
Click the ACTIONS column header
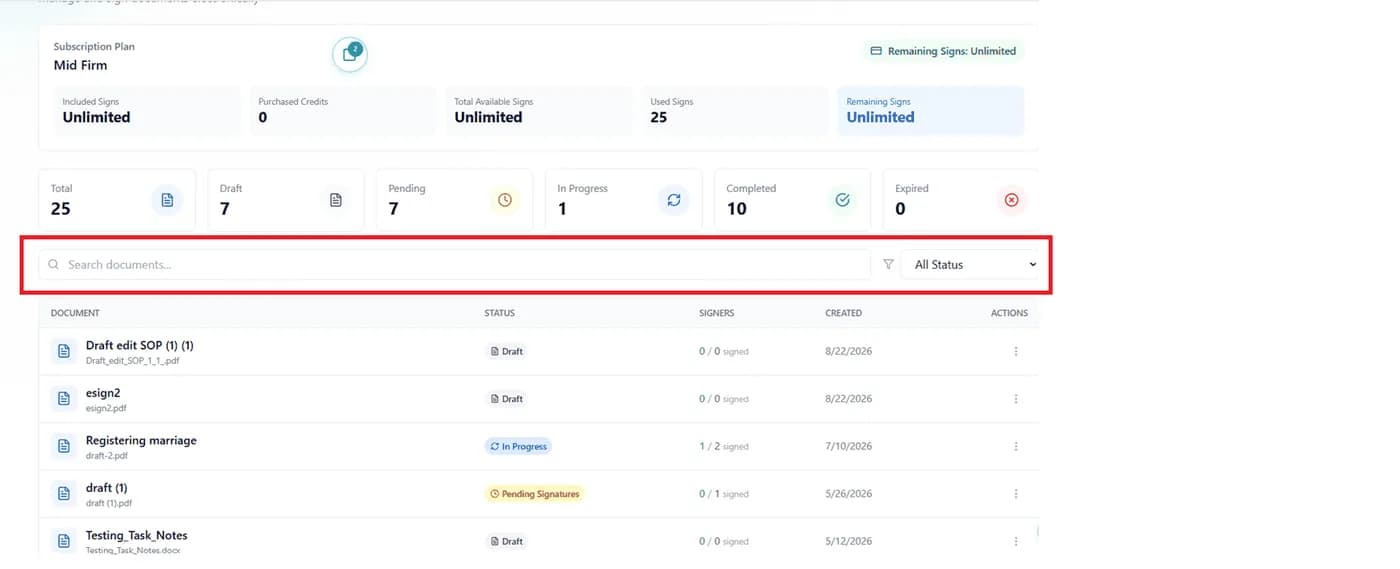click(x=1009, y=313)
